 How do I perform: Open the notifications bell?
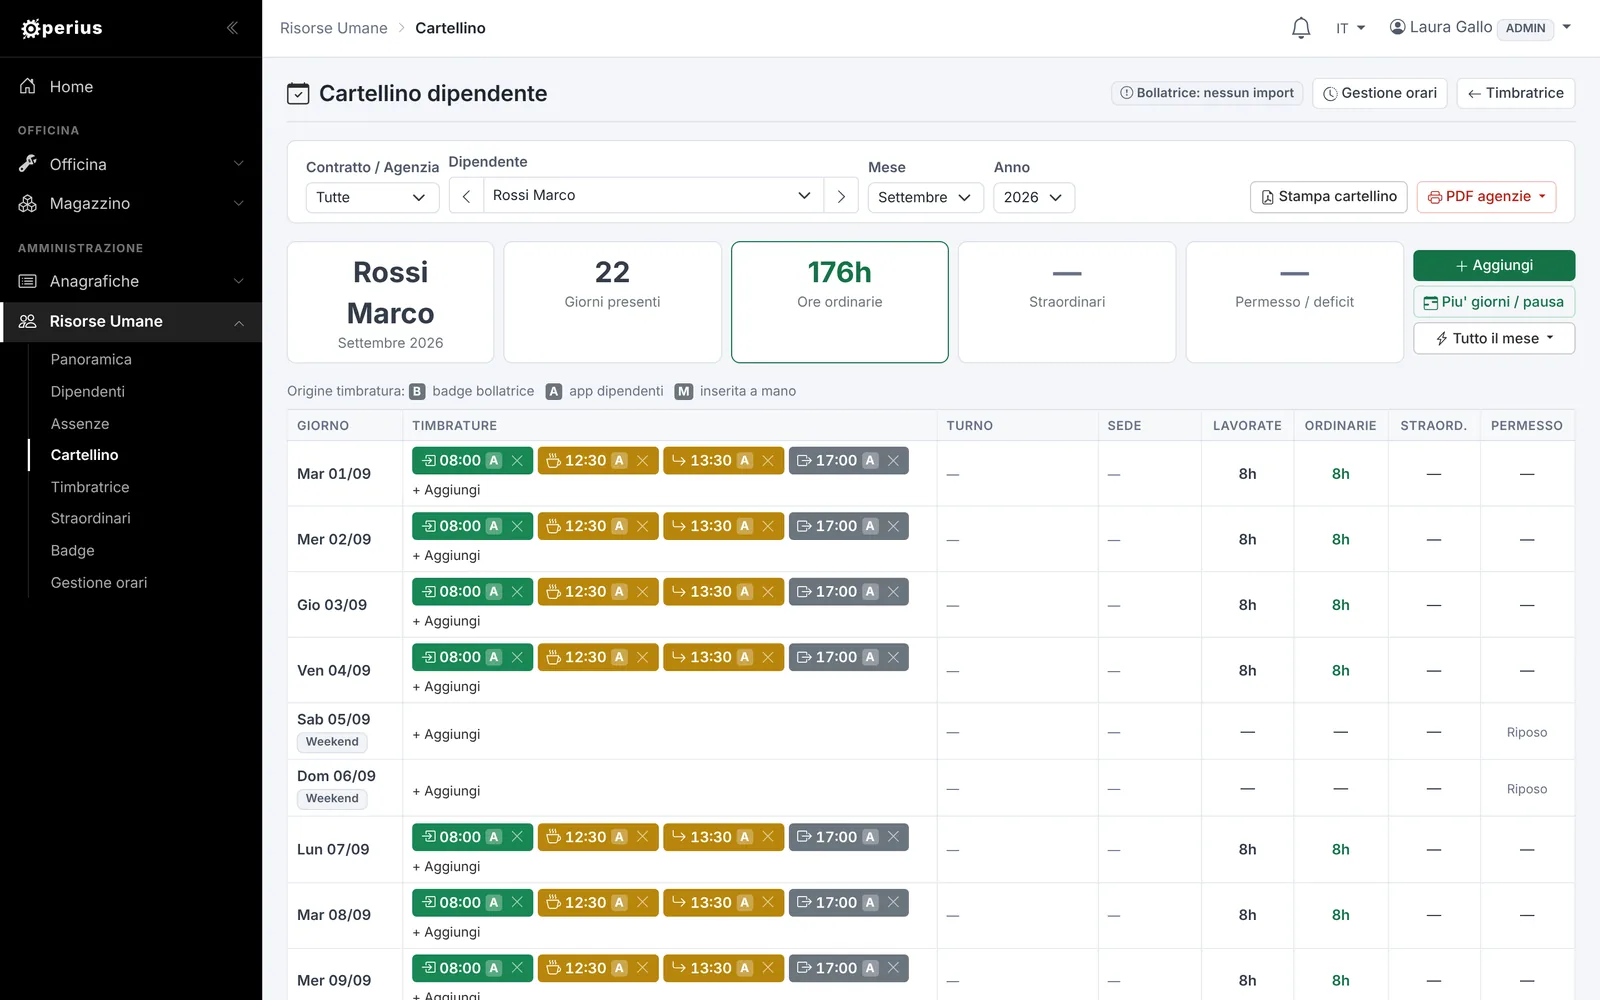tap(1300, 28)
